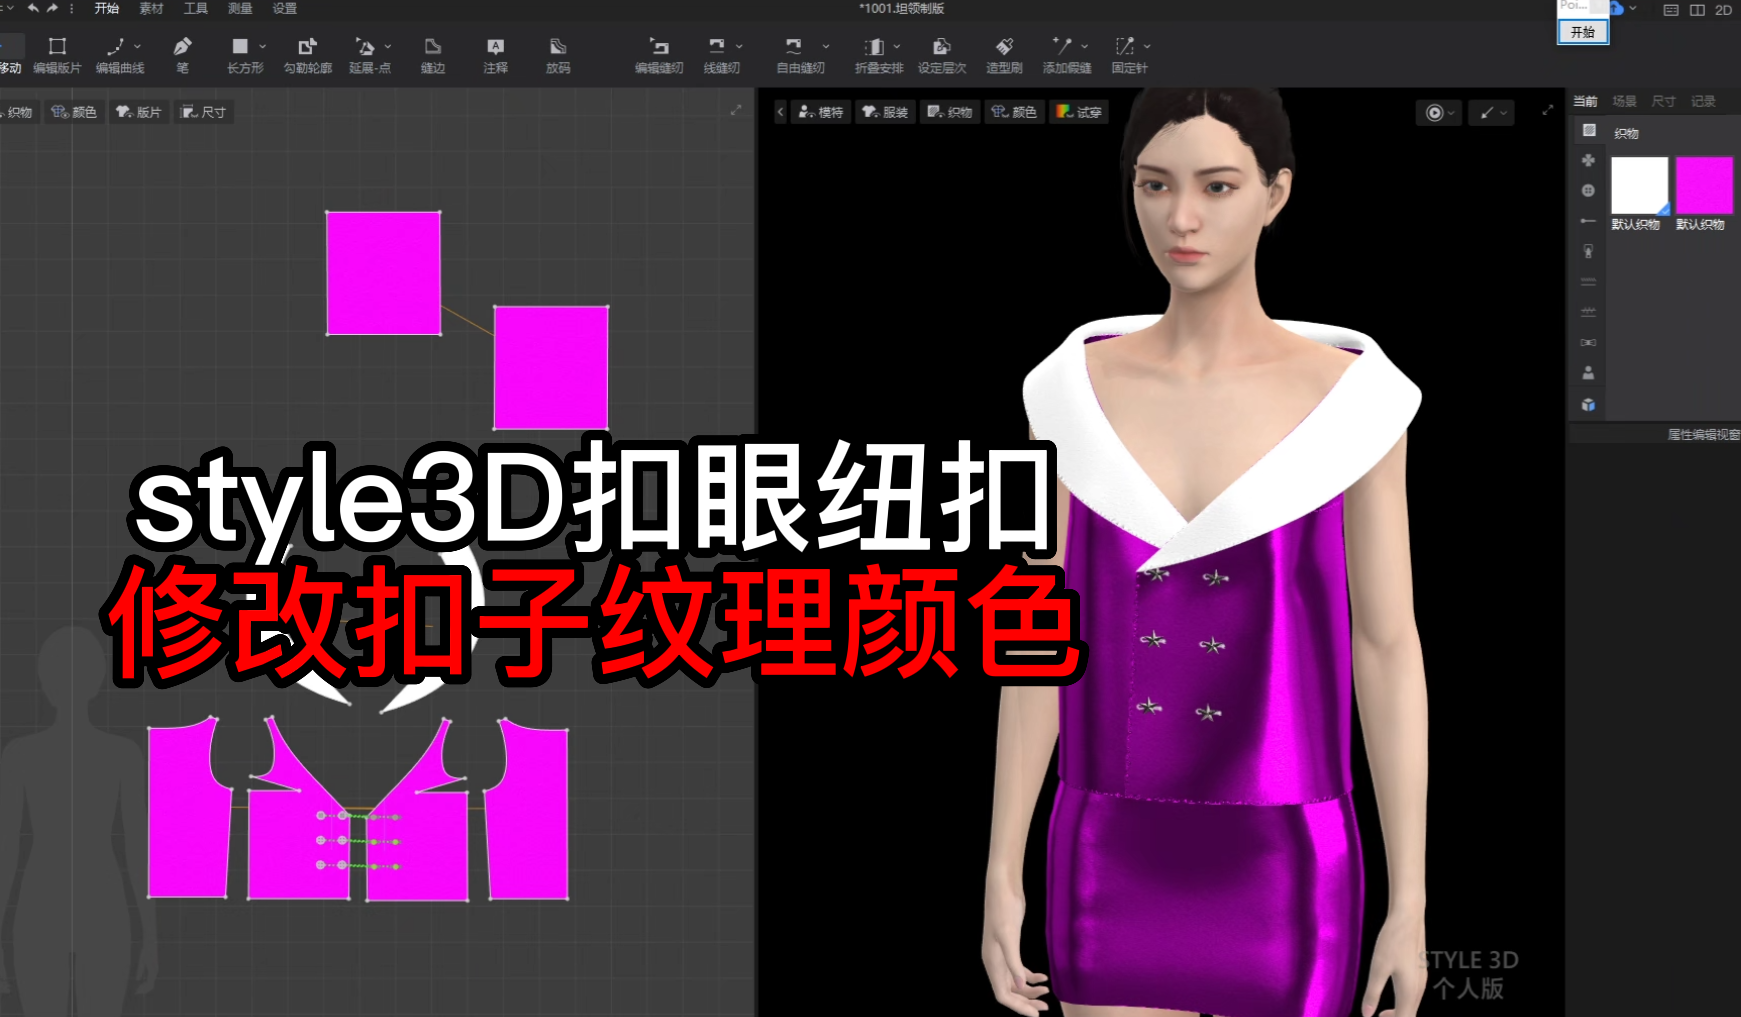This screenshot has height=1017, width=1741.
Task: Click the 开始 popup button
Action: click(1582, 32)
